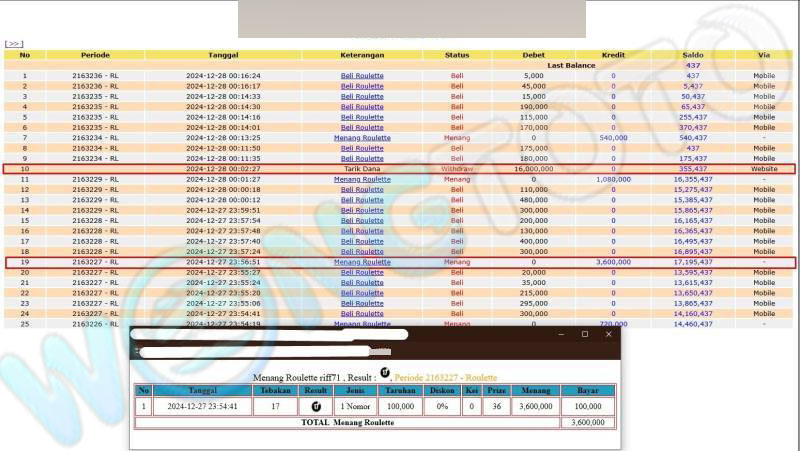Open Beli Roulette link in row 1
Screen dimensions: 800x451
coord(362,75)
